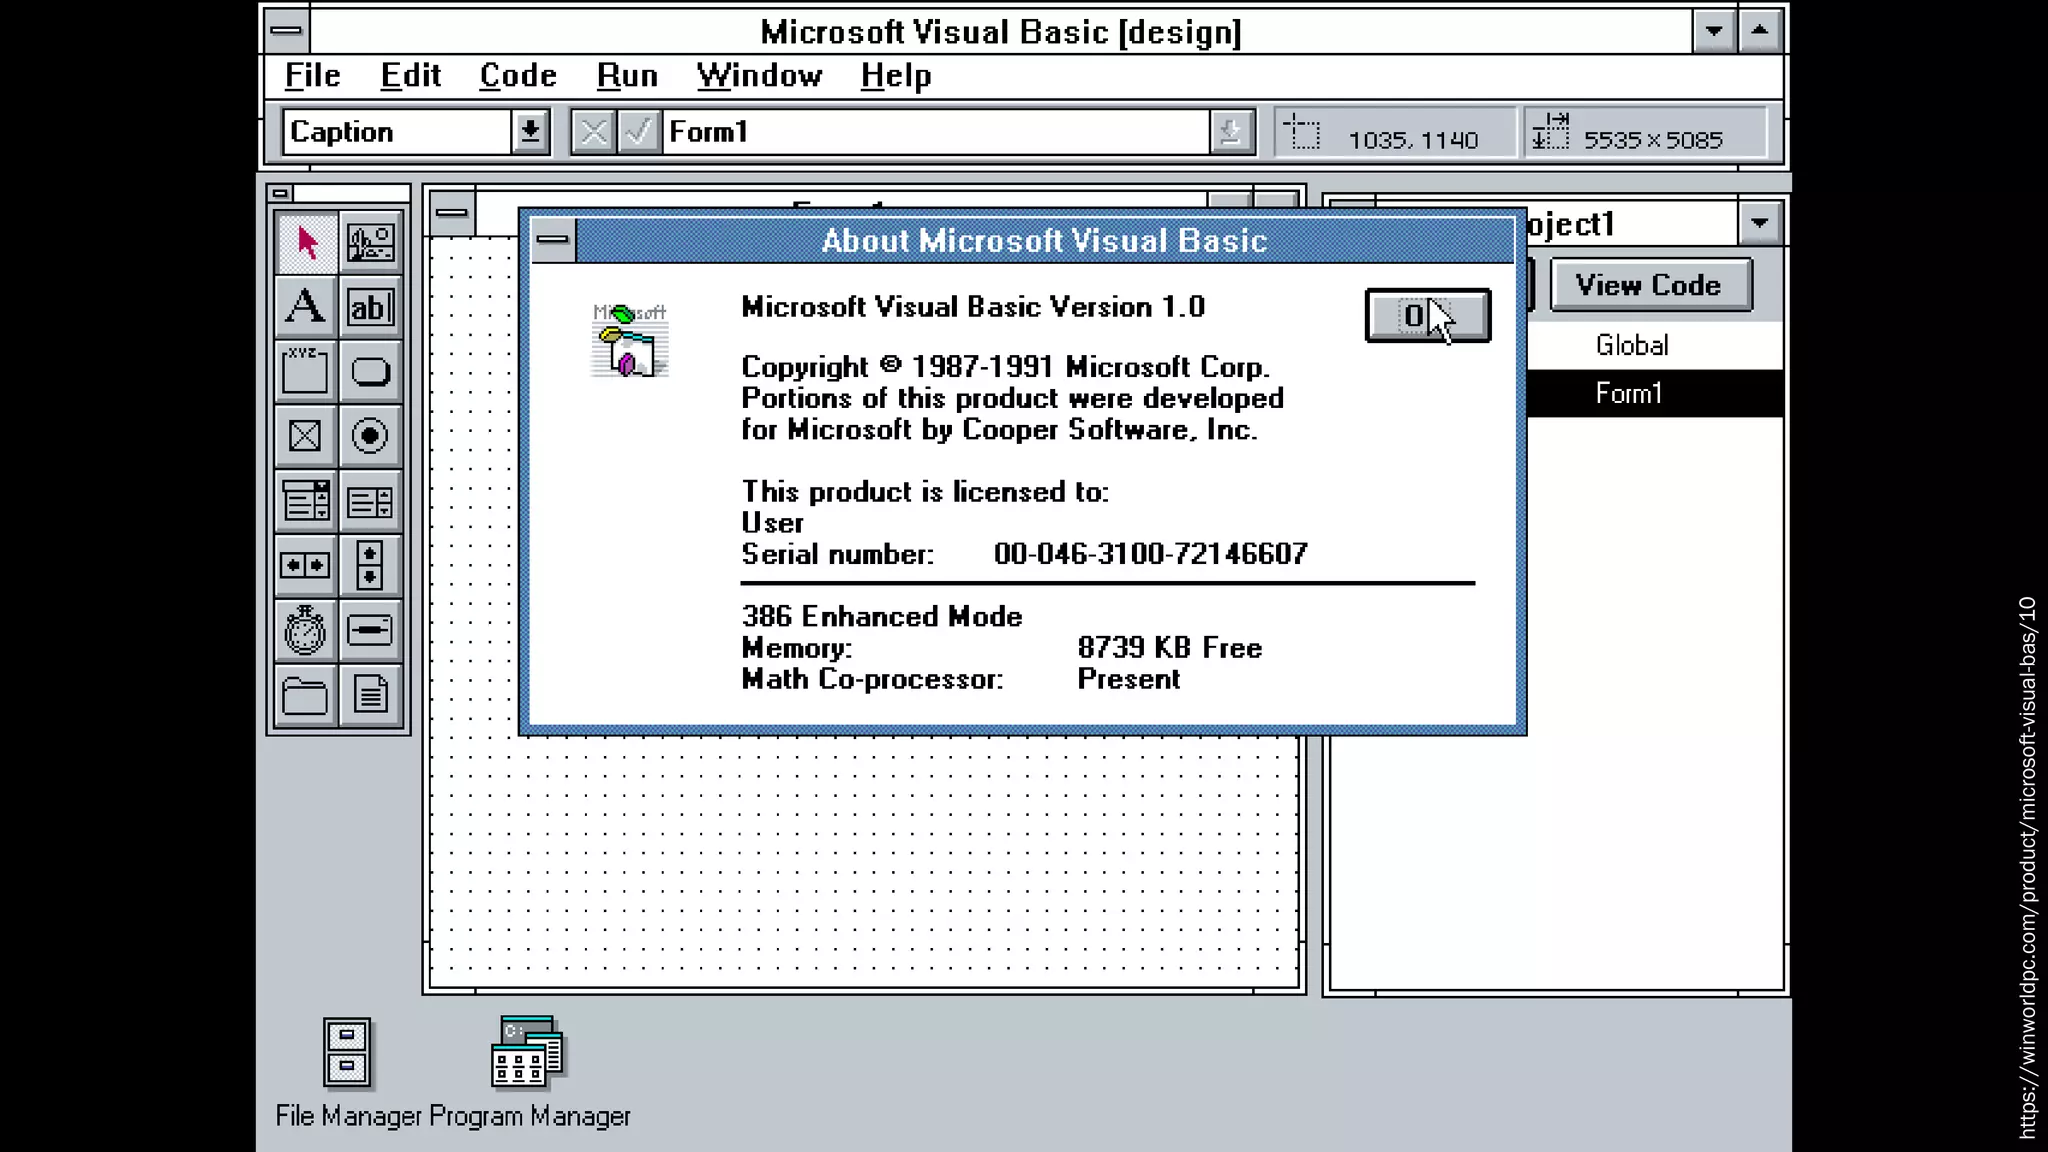Open the Code menu
Screen dimensions: 2048x1152
pyautogui.click(x=518, y=76)
